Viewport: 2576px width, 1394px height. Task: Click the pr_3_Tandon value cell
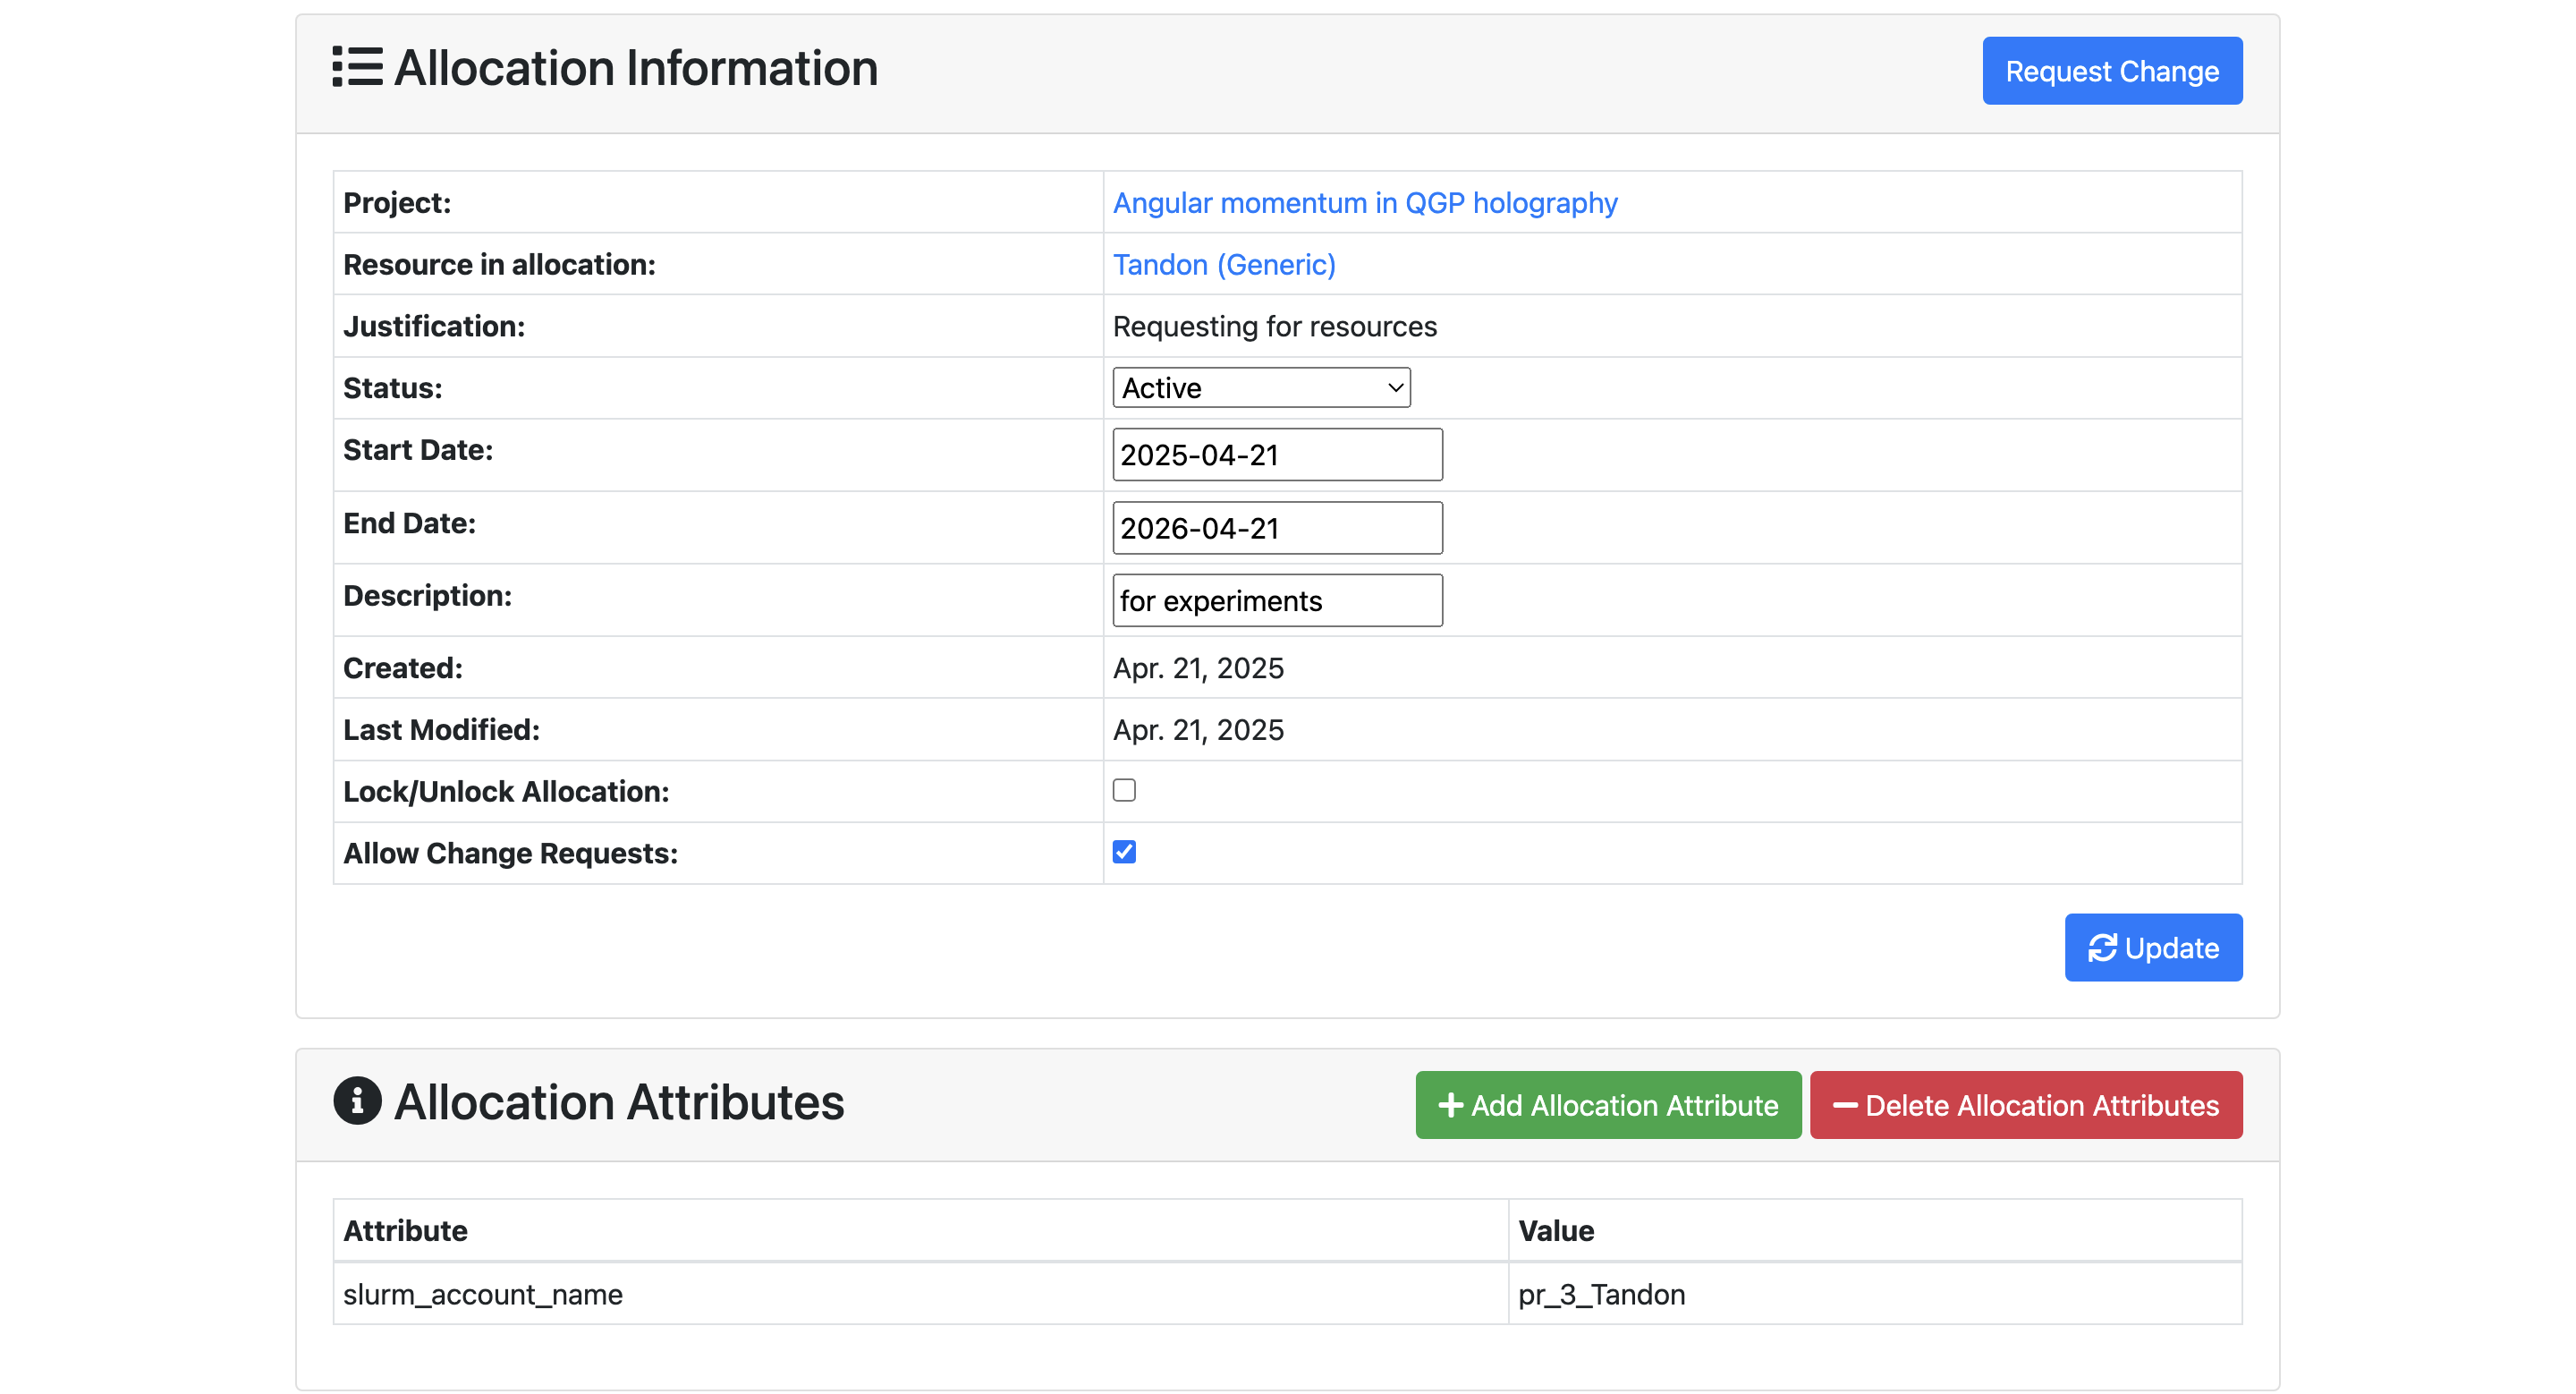point(1601,1294)
